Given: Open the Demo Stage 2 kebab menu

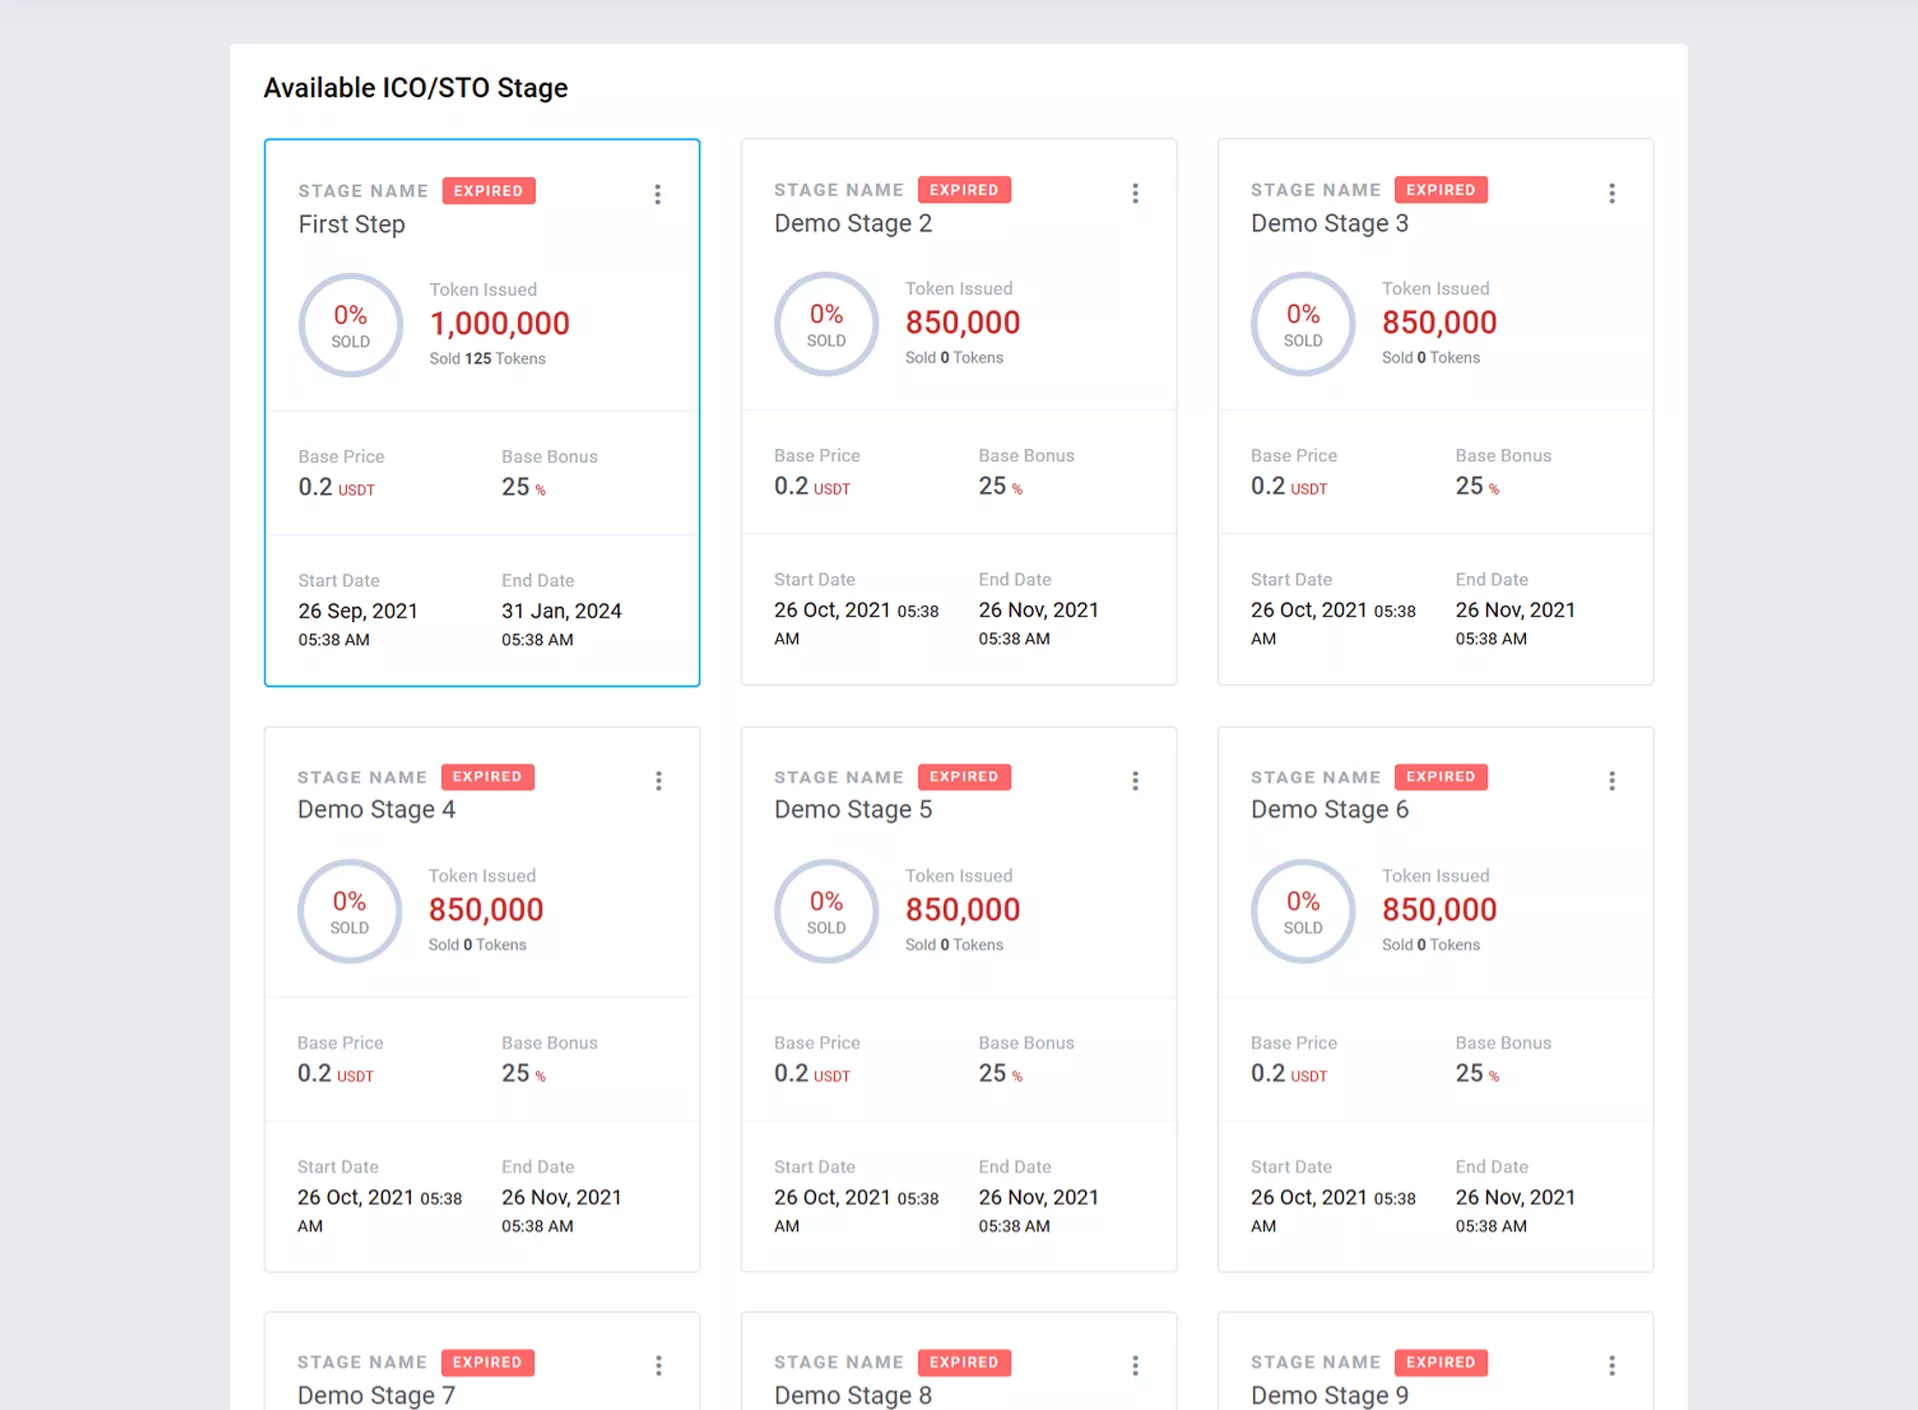Looking at the screenshot, I should [1134, 193].
